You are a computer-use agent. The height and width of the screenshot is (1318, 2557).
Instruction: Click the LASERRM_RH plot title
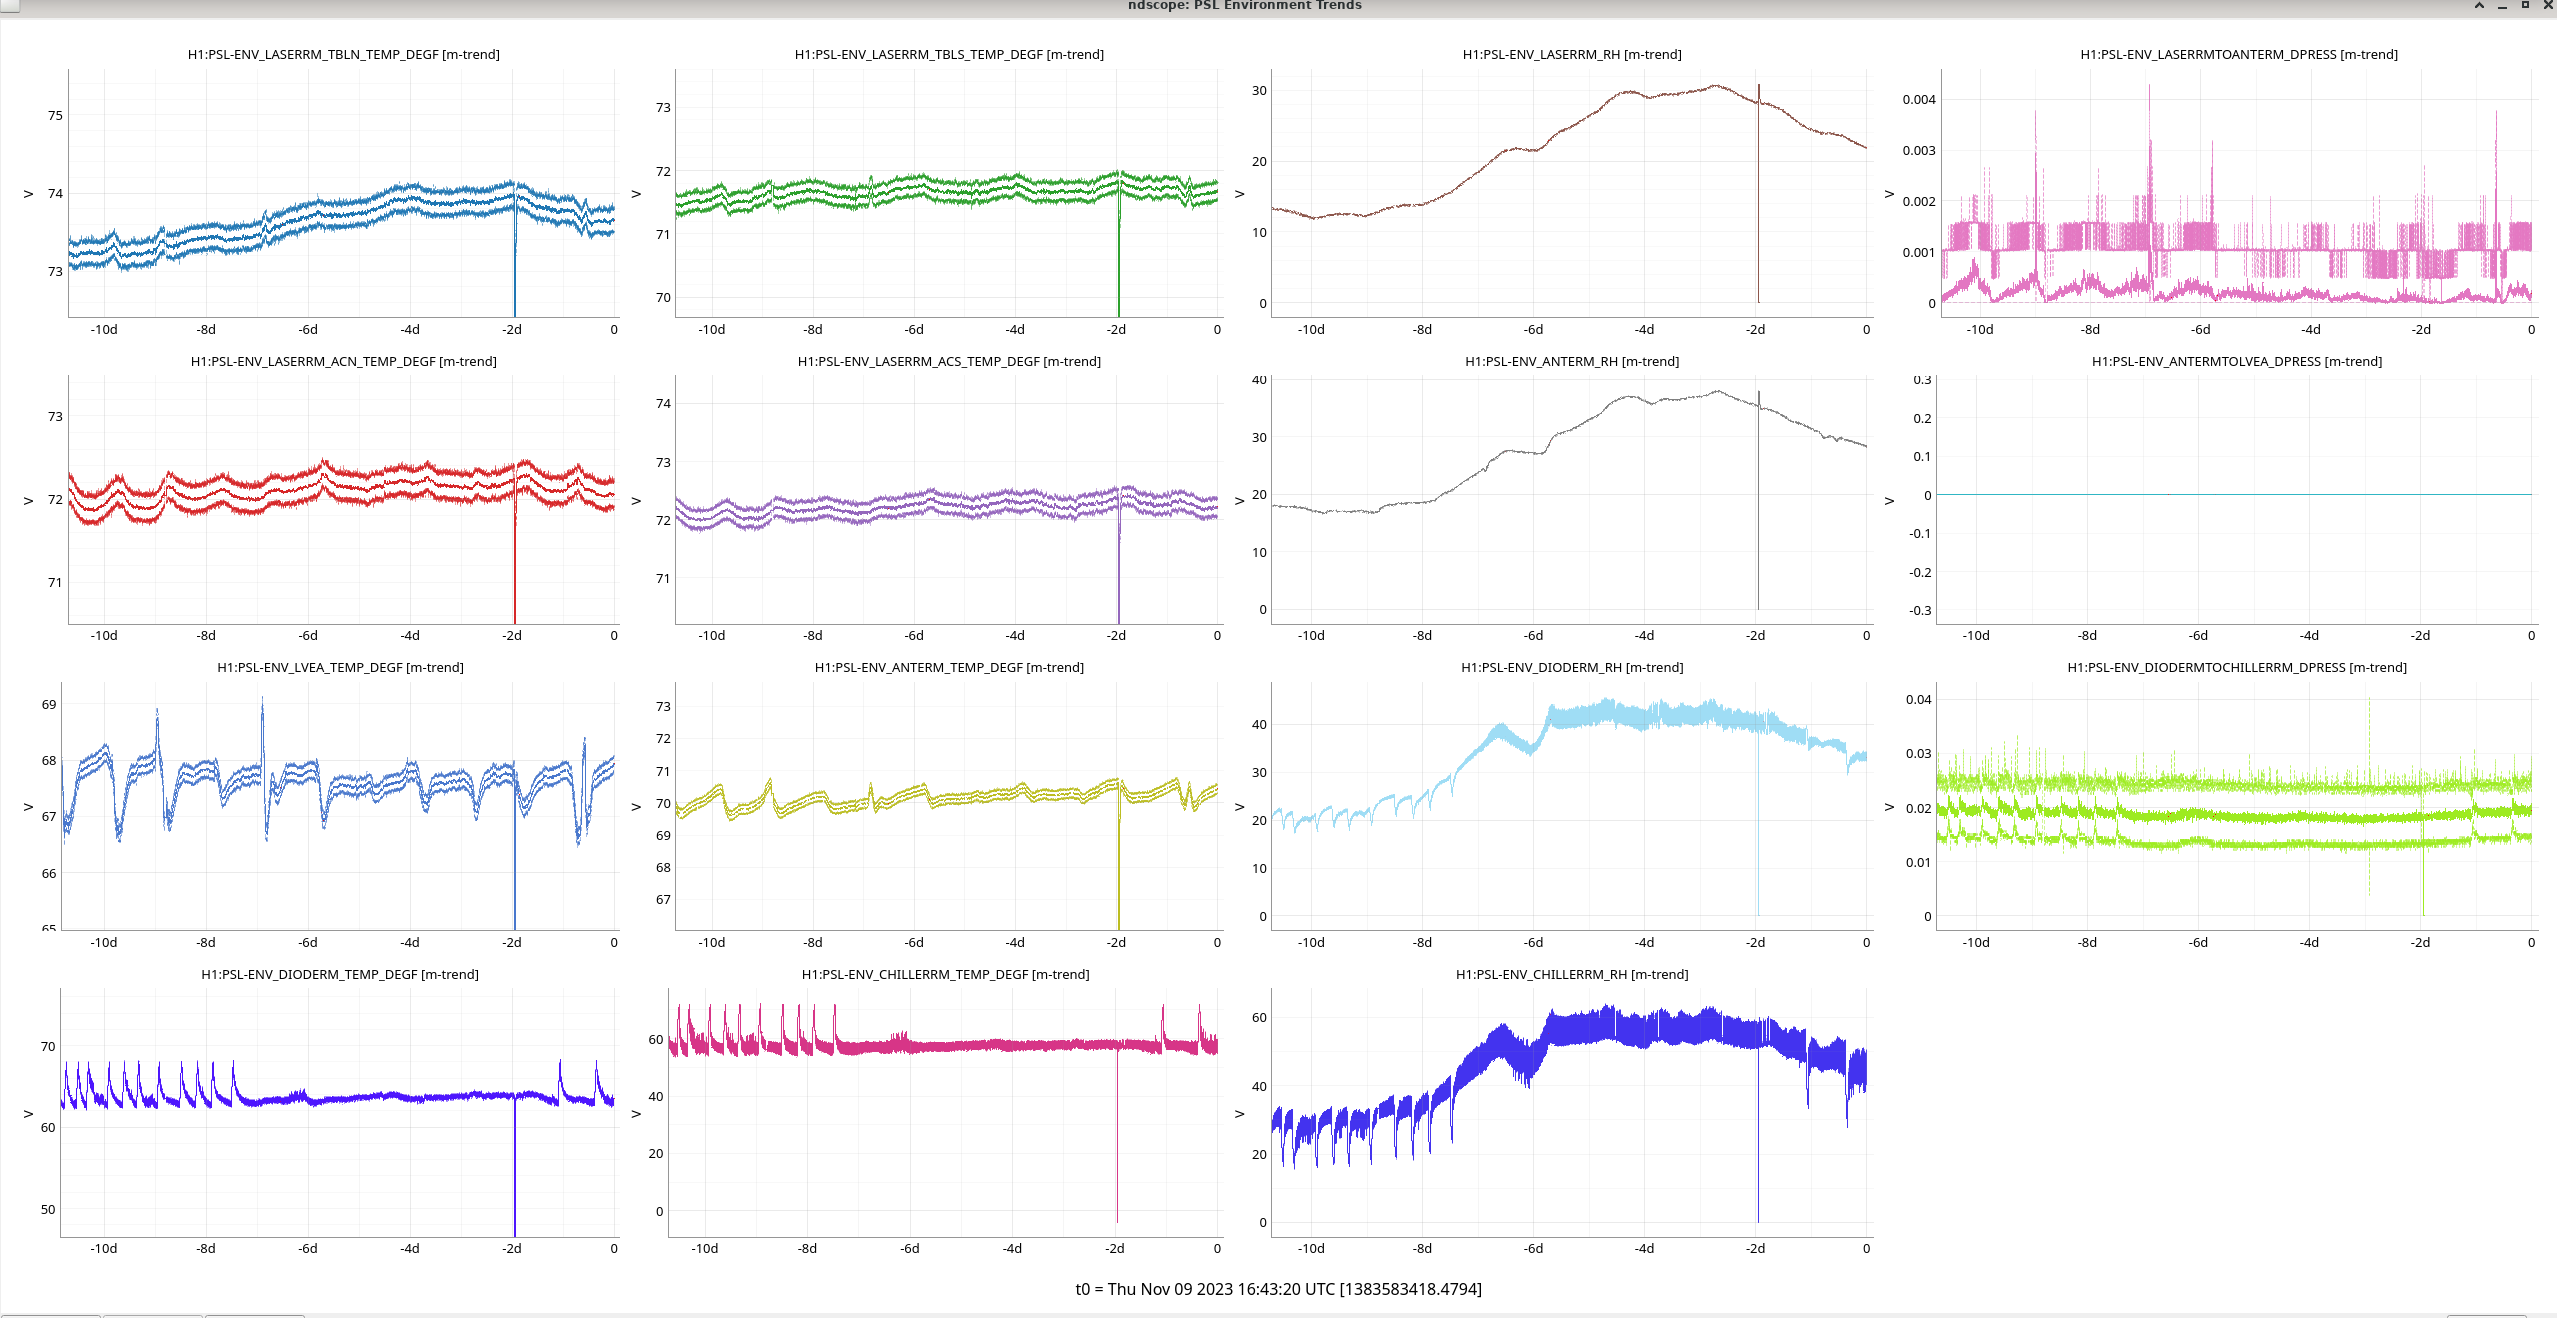[x=1571, y=54]
